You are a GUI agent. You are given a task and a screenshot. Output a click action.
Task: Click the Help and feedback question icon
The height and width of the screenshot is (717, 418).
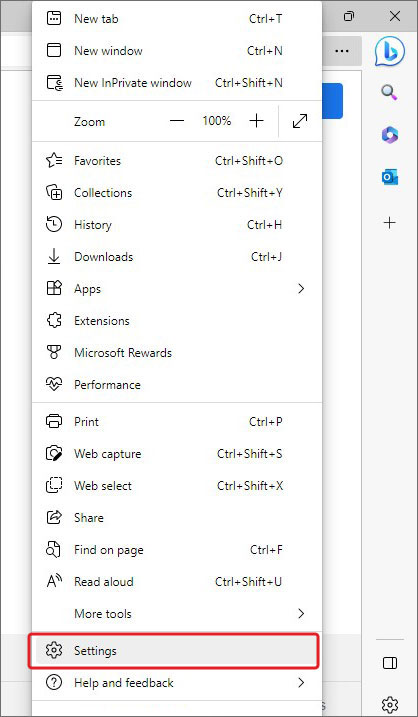click(54, 683)
